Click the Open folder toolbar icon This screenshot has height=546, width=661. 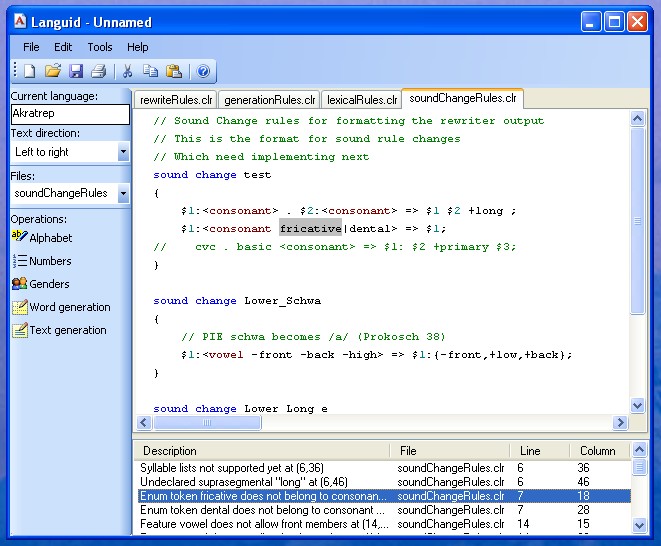coord(53,71)
